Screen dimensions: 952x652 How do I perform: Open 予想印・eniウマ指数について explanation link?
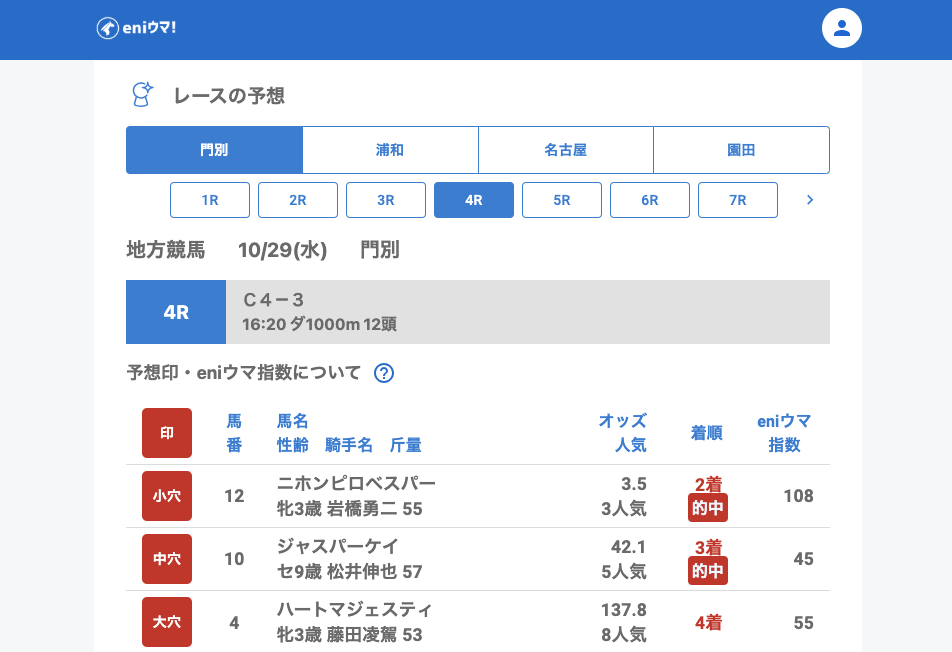(x=243, y=373)
